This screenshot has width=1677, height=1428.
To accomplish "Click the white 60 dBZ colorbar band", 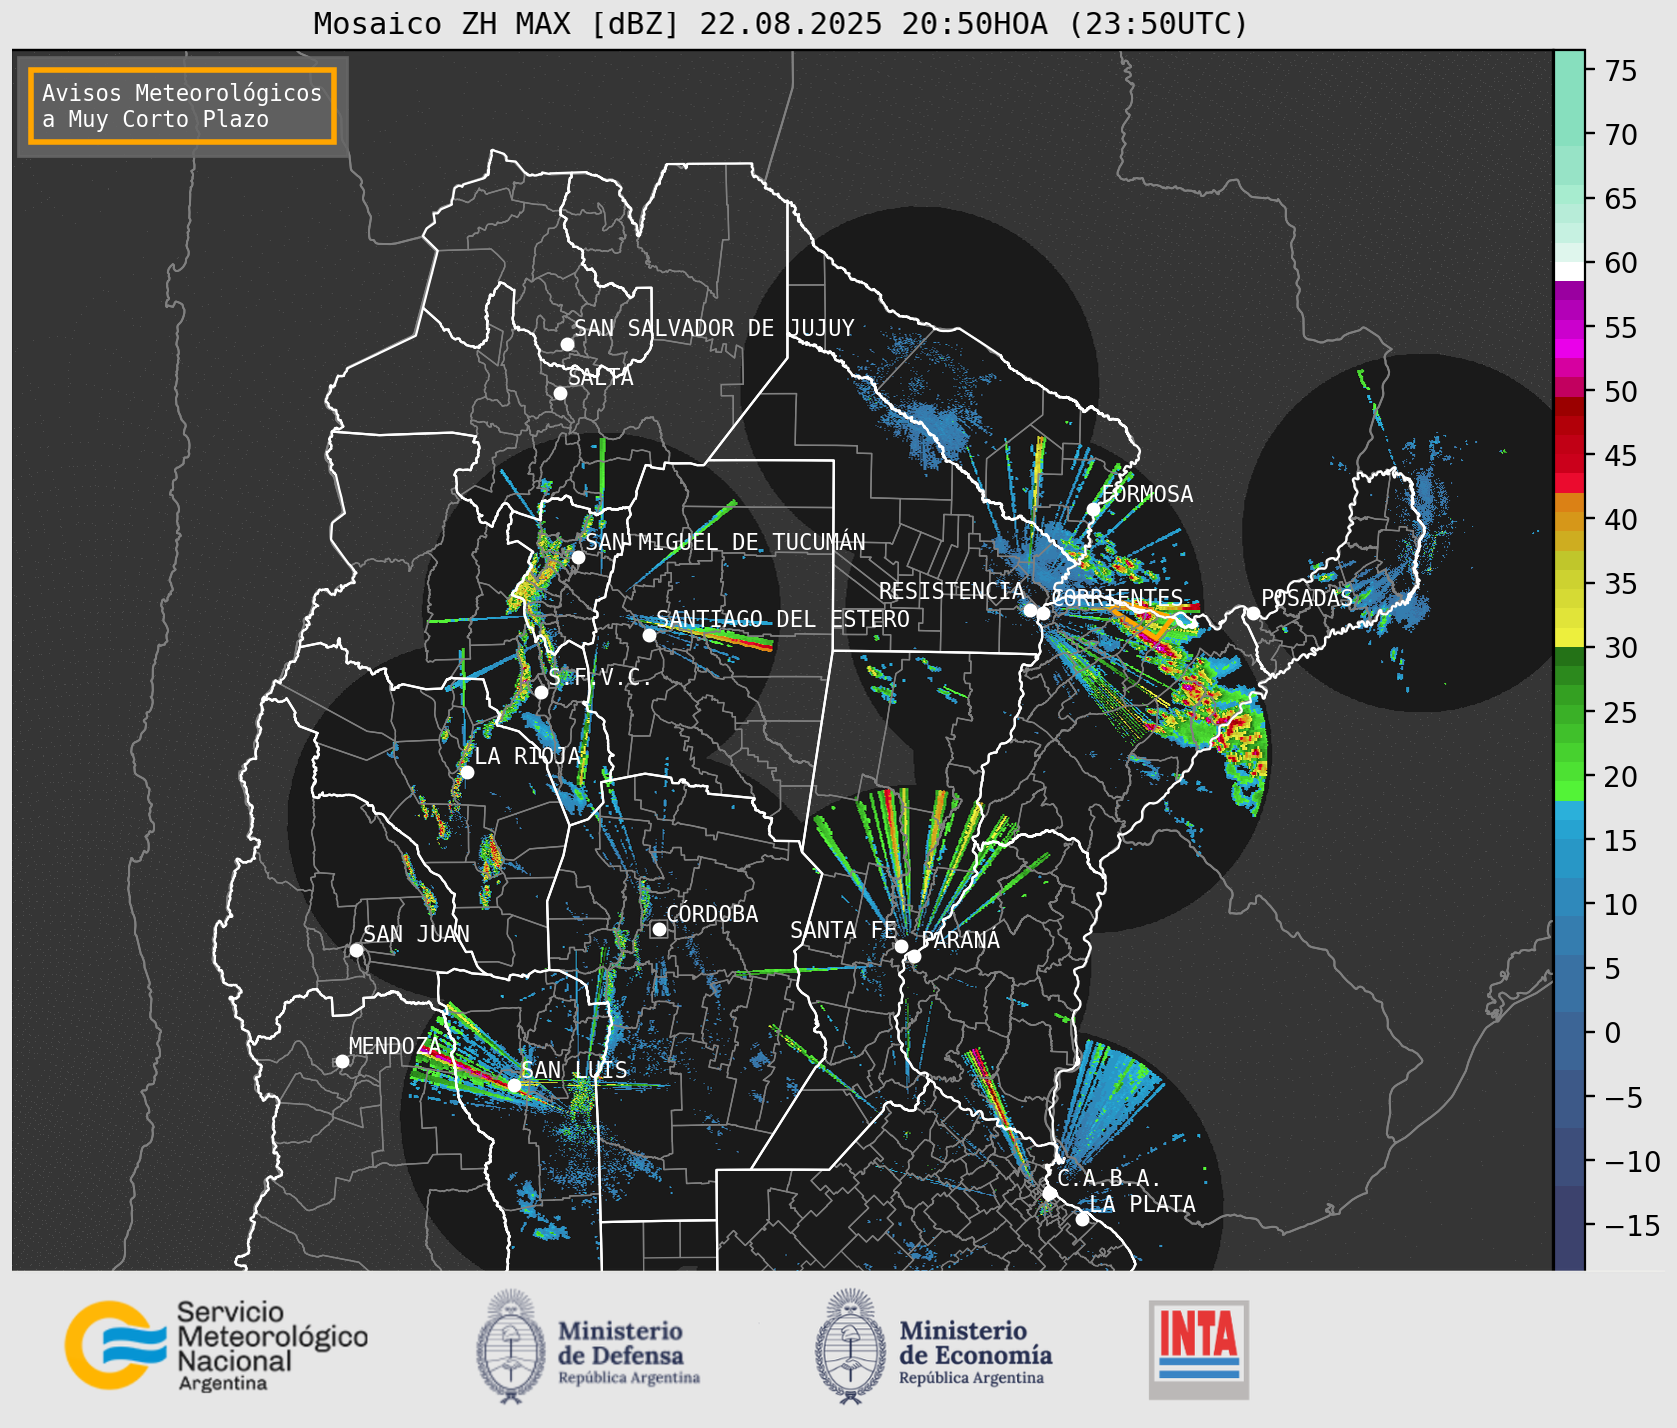I will coord(1569,271).
